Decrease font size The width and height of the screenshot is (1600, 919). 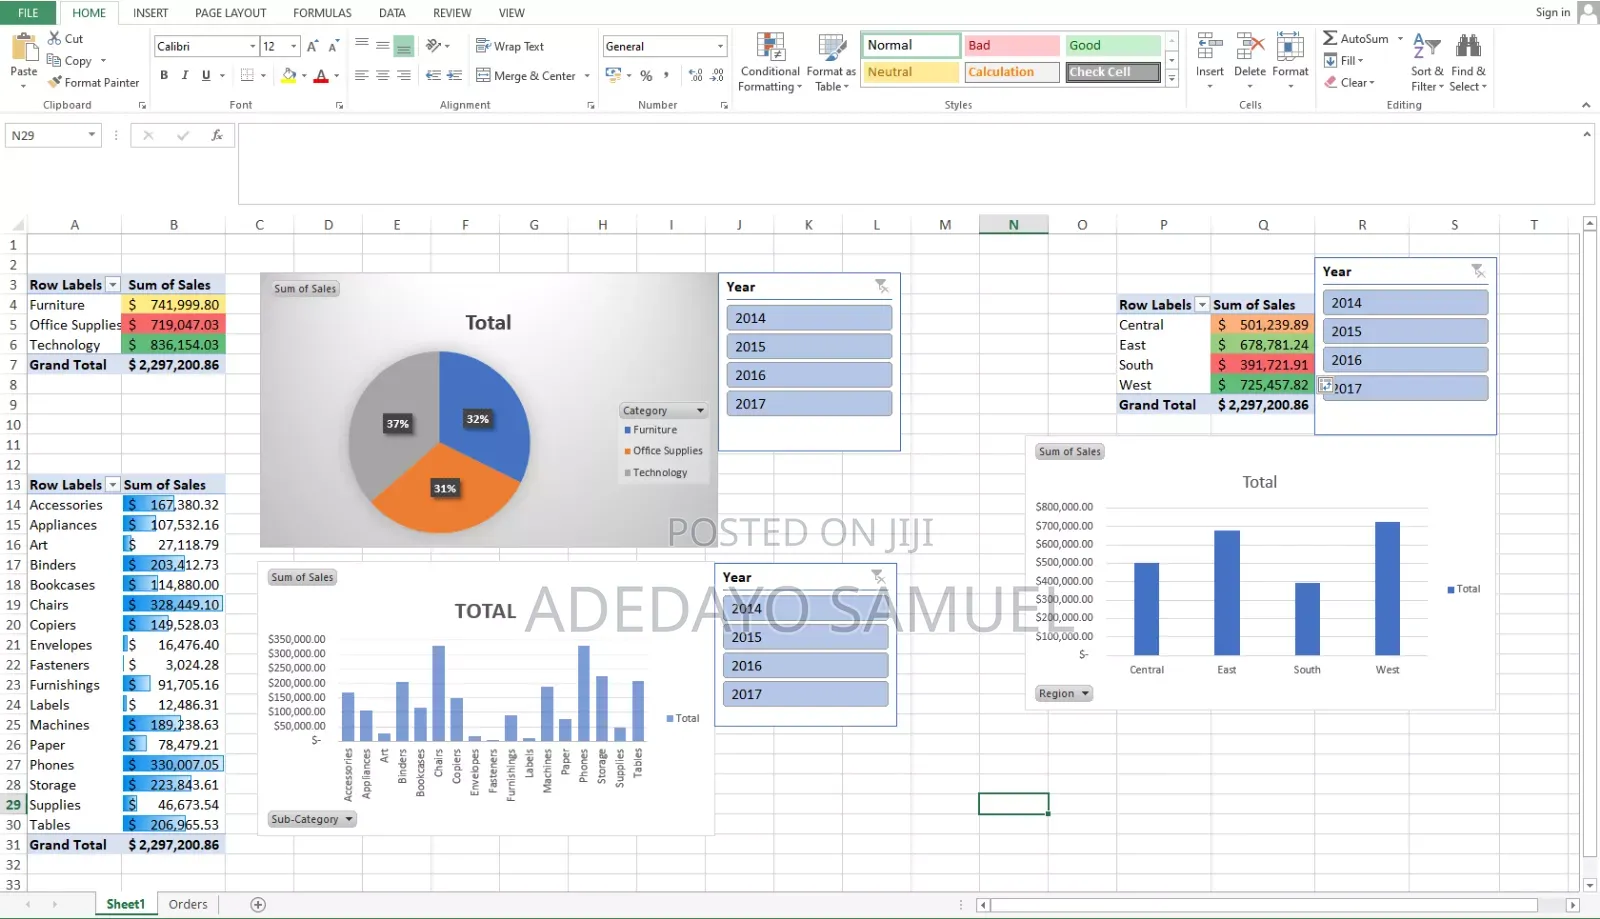pos(333,46)
